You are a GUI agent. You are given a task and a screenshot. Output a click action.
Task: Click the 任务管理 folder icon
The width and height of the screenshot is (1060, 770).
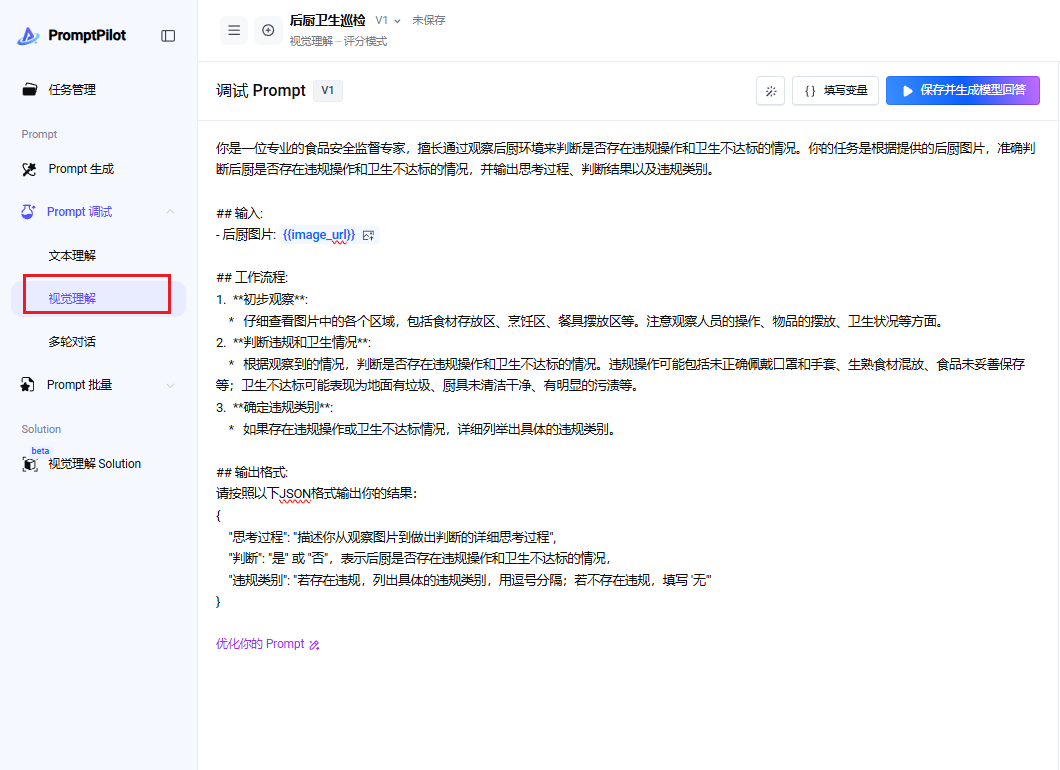click(x=29, y=89)
